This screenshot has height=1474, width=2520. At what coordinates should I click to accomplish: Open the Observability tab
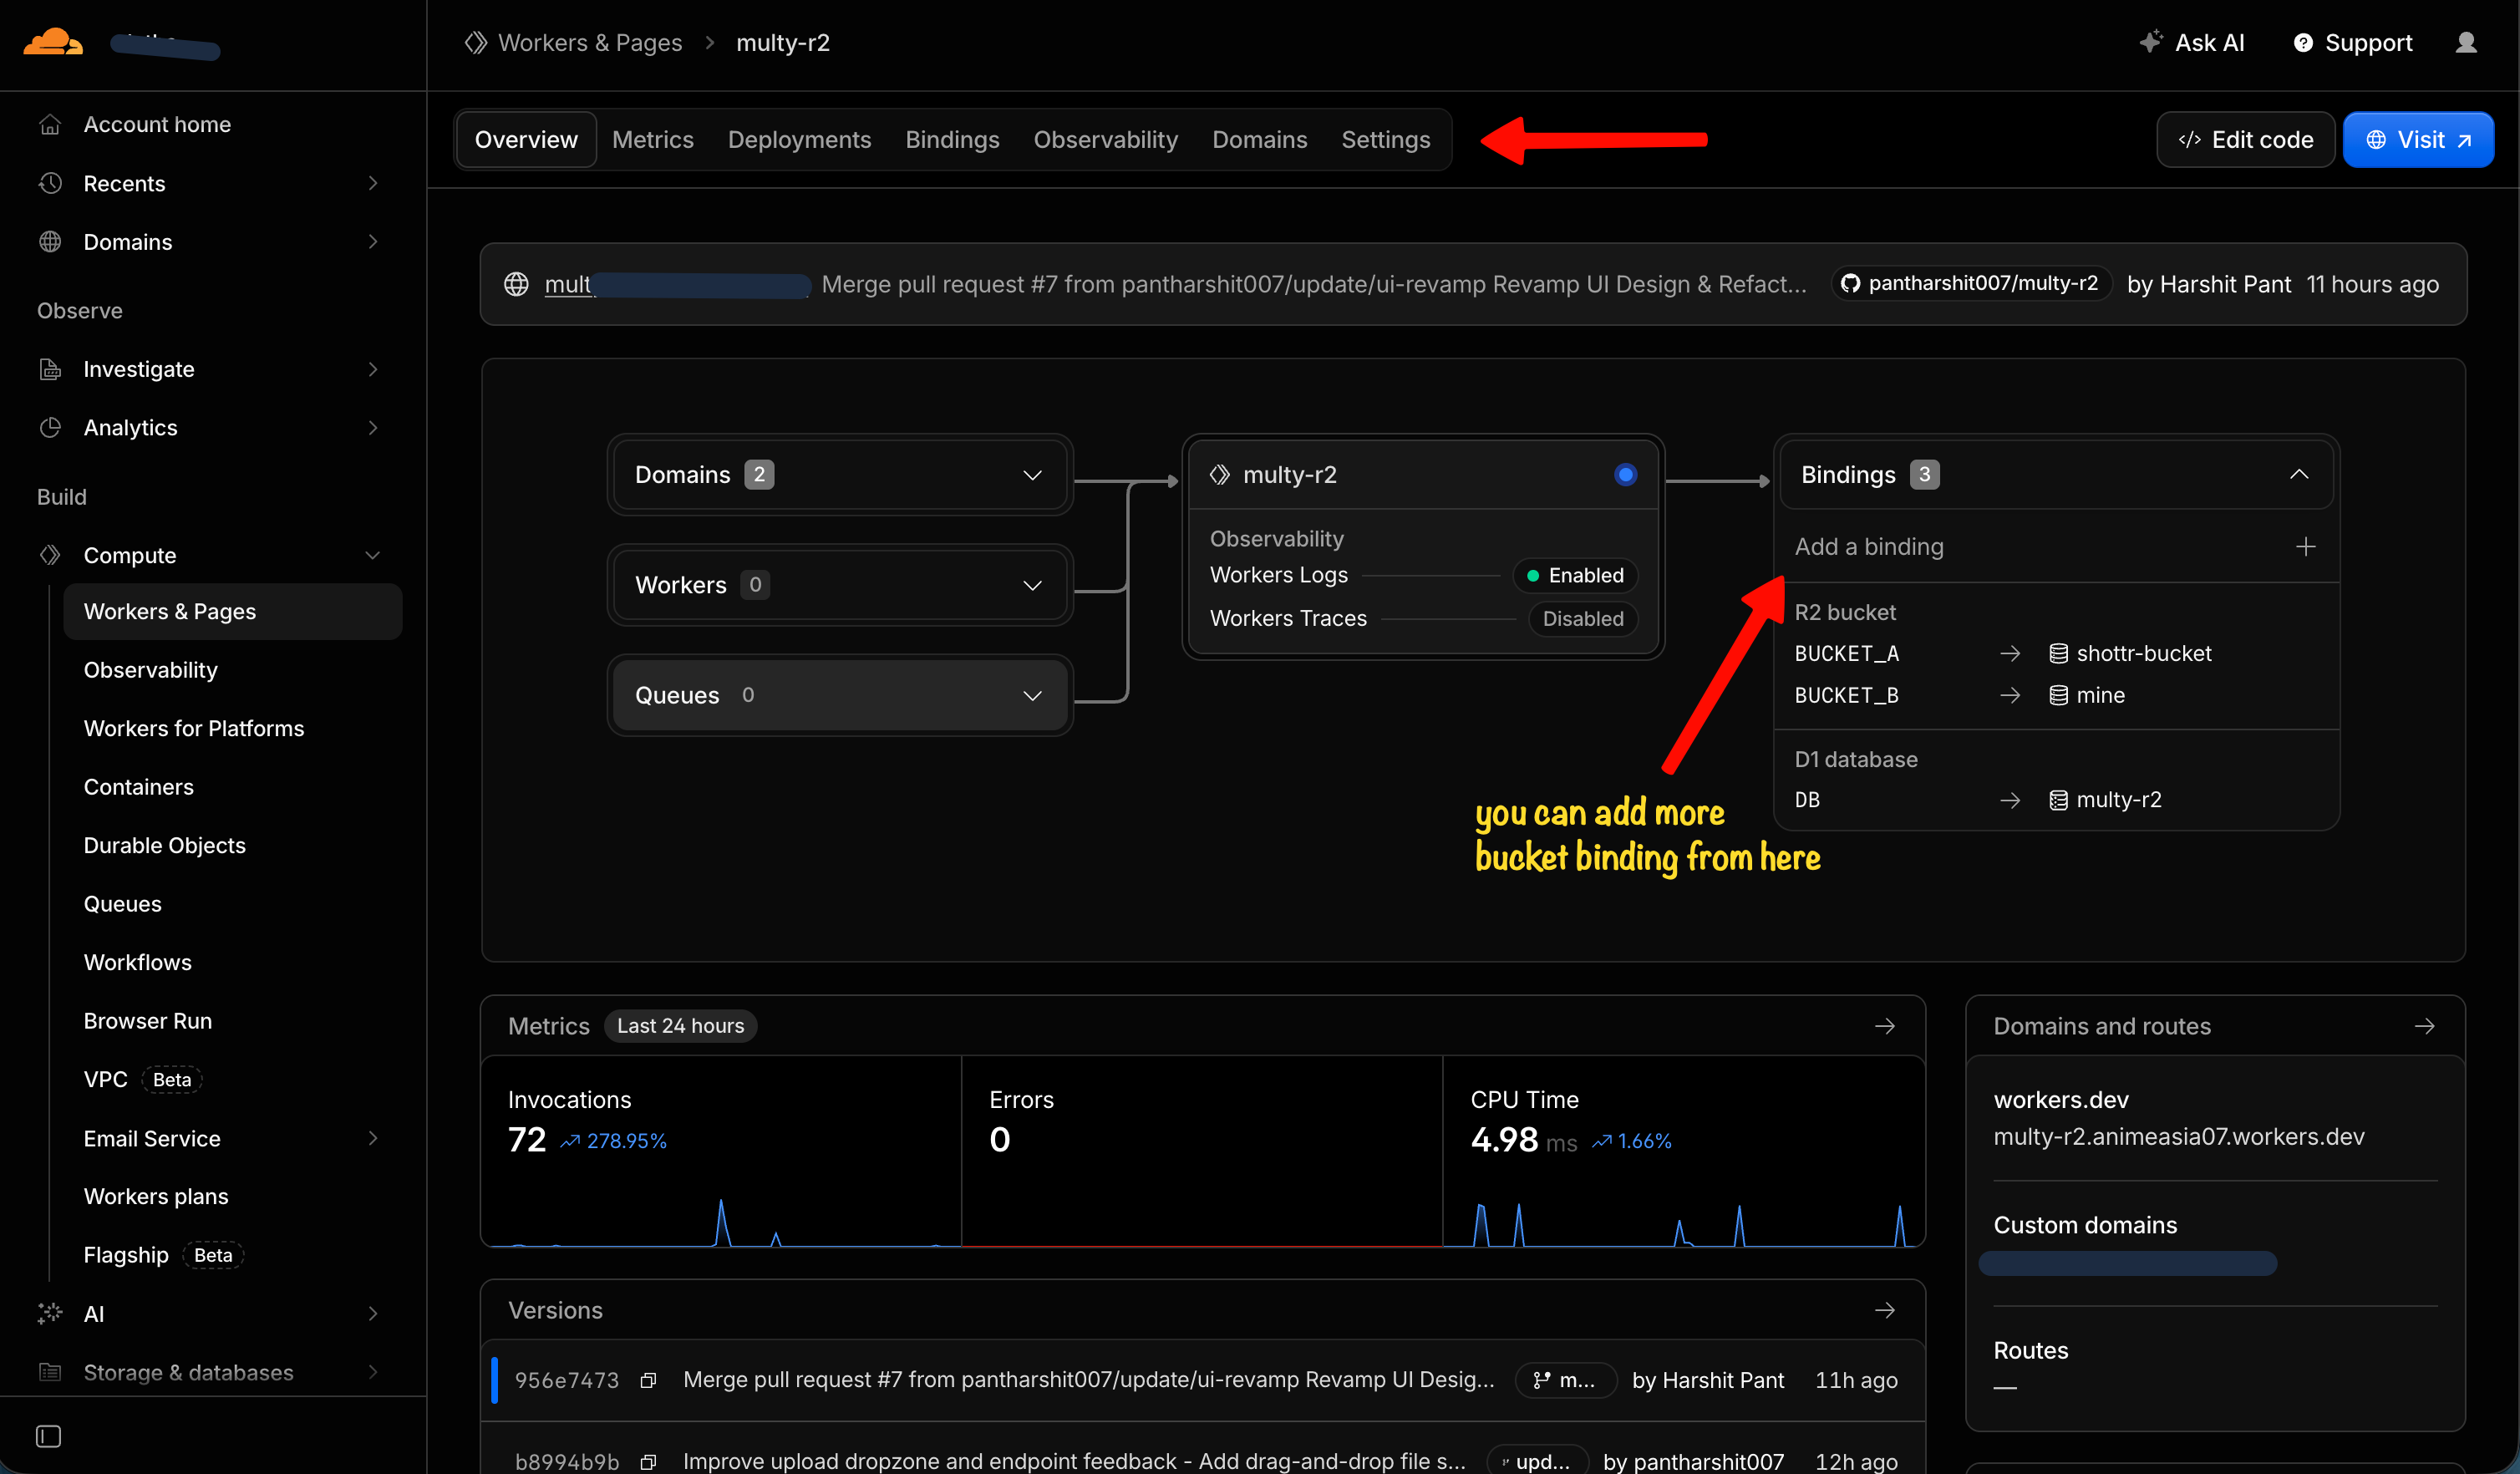[1105, 140]
